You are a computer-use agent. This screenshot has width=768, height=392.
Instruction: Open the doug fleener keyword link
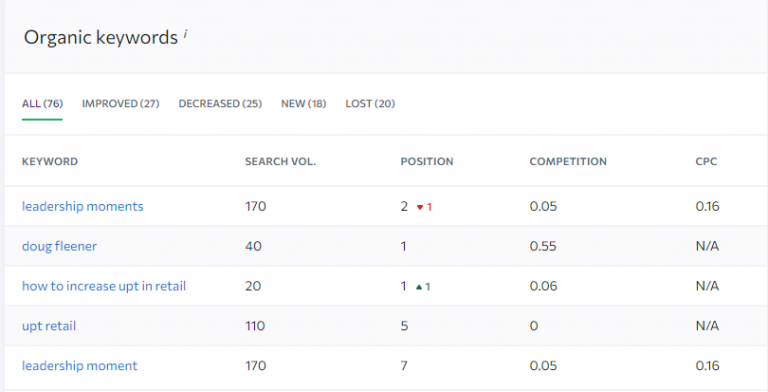click(x=59, y=246)
